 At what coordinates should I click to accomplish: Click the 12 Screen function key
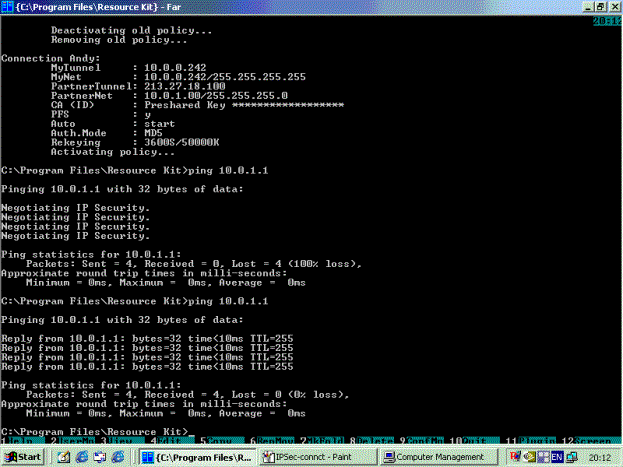[587, 441]
